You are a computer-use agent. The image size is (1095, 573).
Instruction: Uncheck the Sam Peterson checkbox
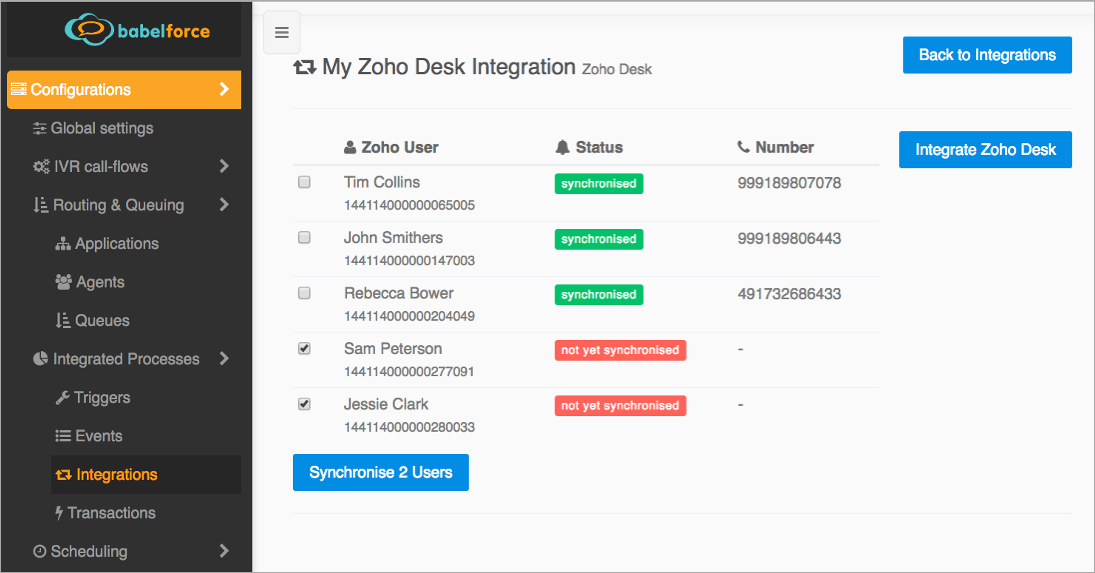[x=305, y=348]
